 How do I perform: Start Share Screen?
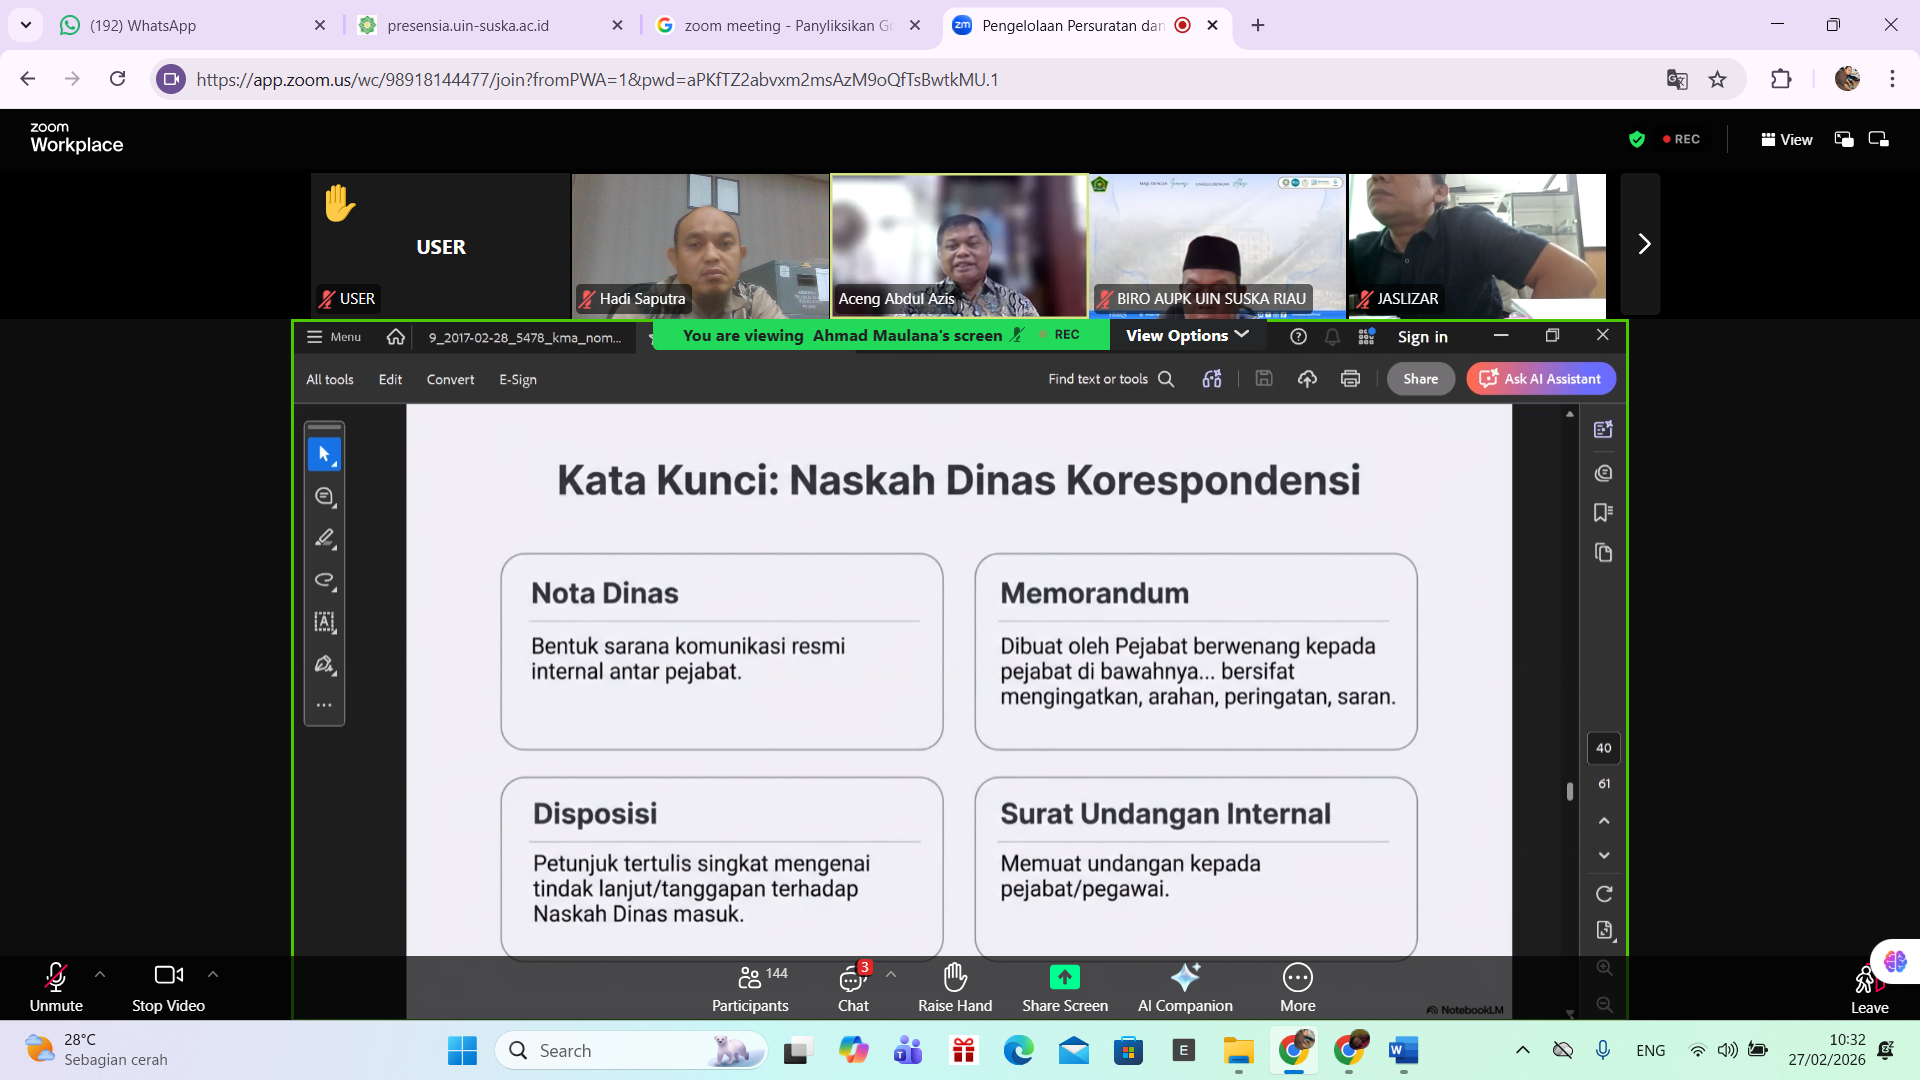tap(1064, 987)
